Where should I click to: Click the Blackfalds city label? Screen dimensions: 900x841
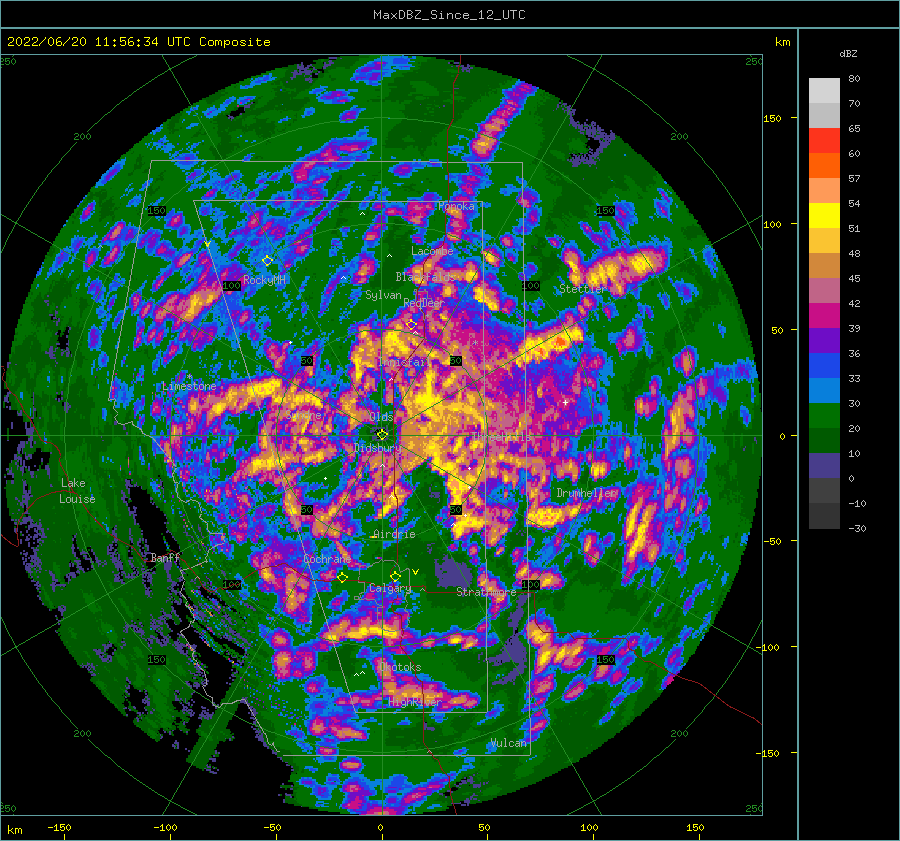(x=425, y=277)
